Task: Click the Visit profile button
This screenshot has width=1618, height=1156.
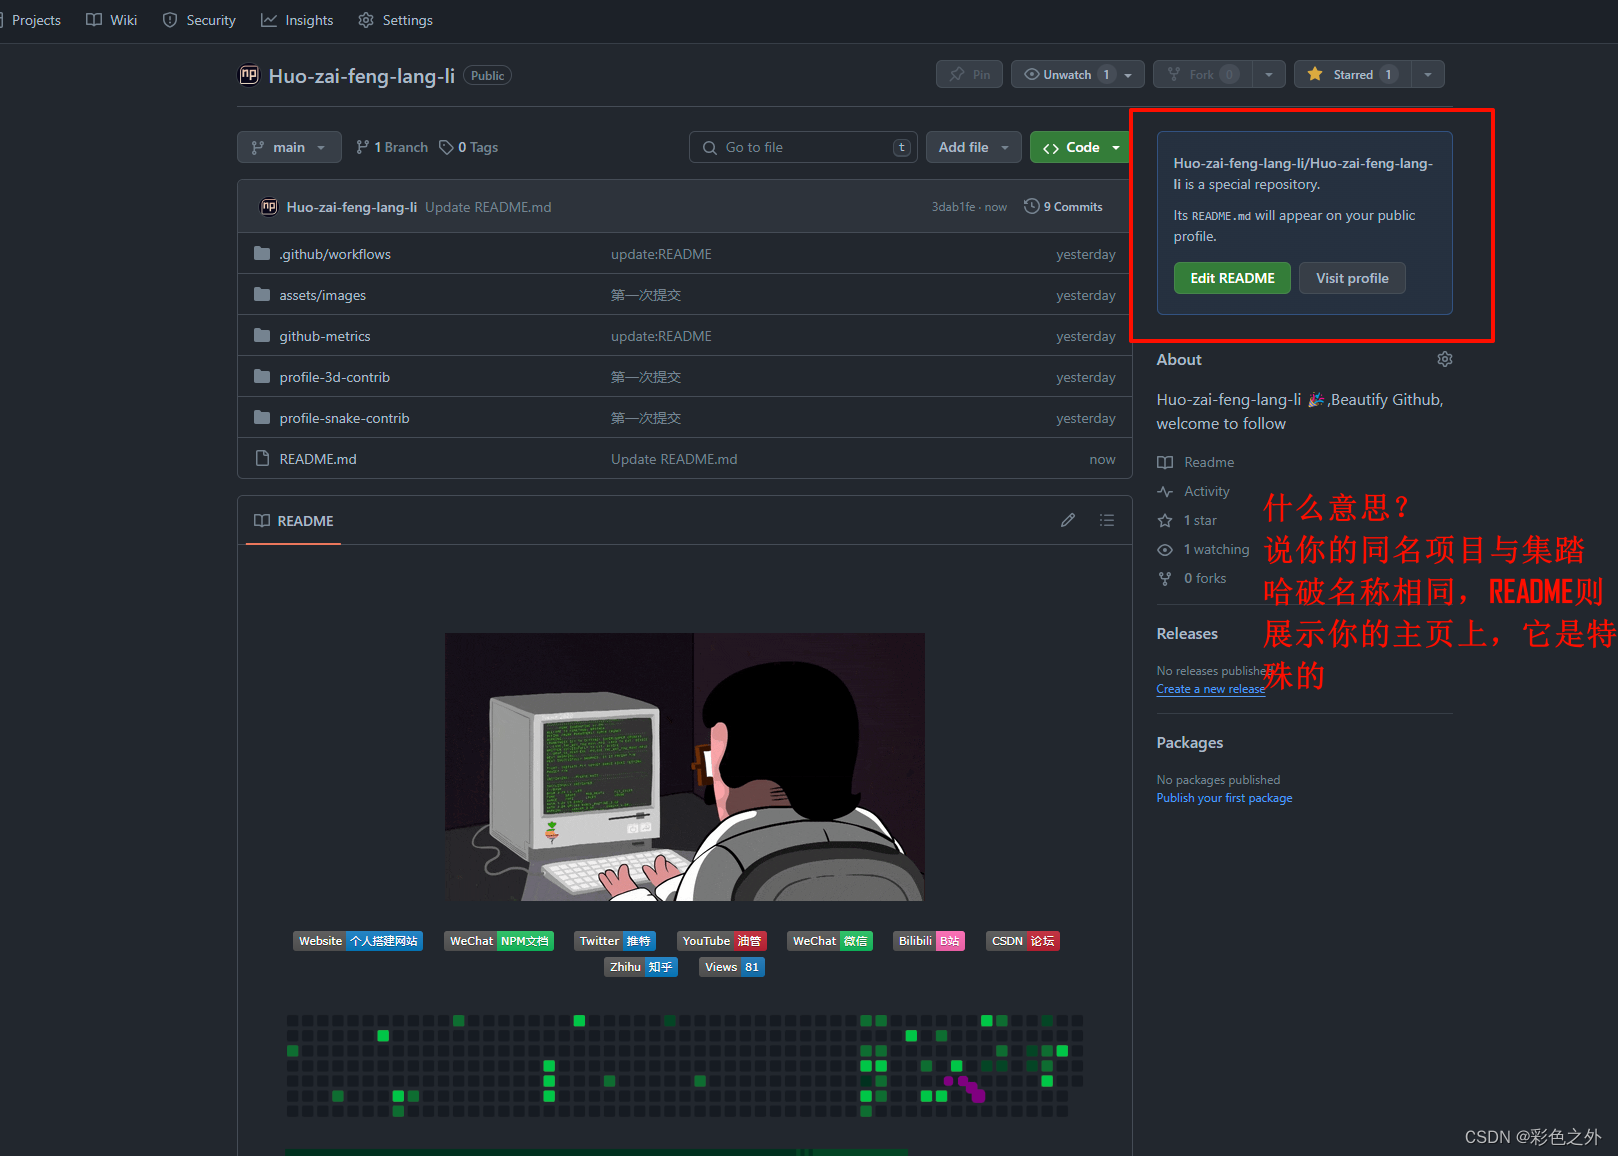Action: 1352,278
